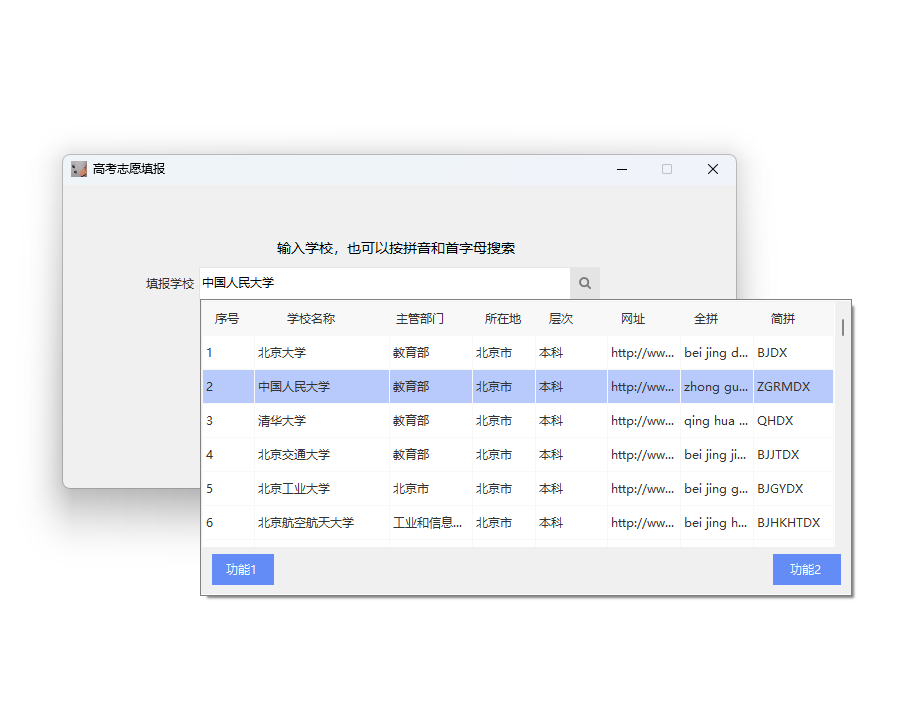This screenshot has width=914, height=715.
Task: Click the 简拼 column header
Action: tap(782, 319)
